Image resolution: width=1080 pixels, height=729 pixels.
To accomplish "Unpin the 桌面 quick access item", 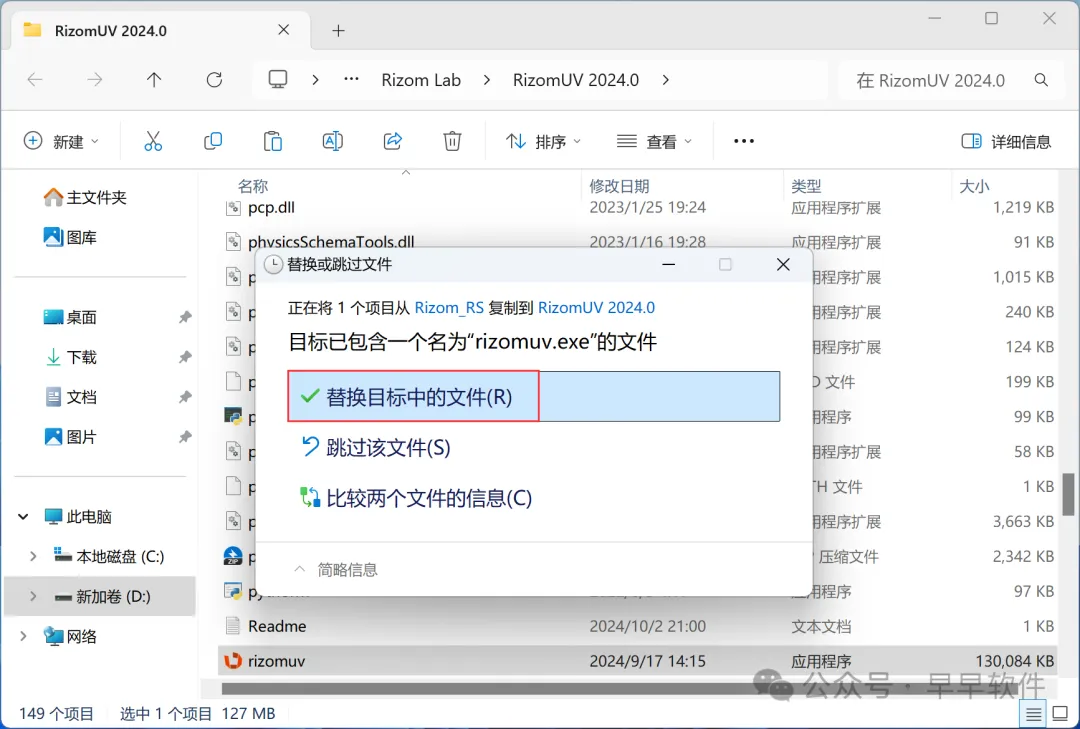I will [x=185, y=317].
